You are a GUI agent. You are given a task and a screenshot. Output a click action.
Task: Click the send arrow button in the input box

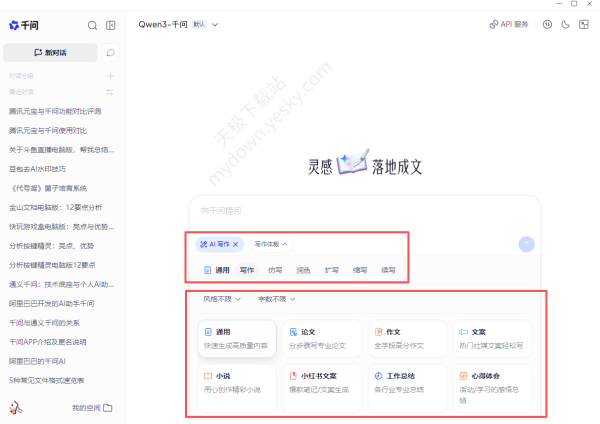(x=527, y=243)
